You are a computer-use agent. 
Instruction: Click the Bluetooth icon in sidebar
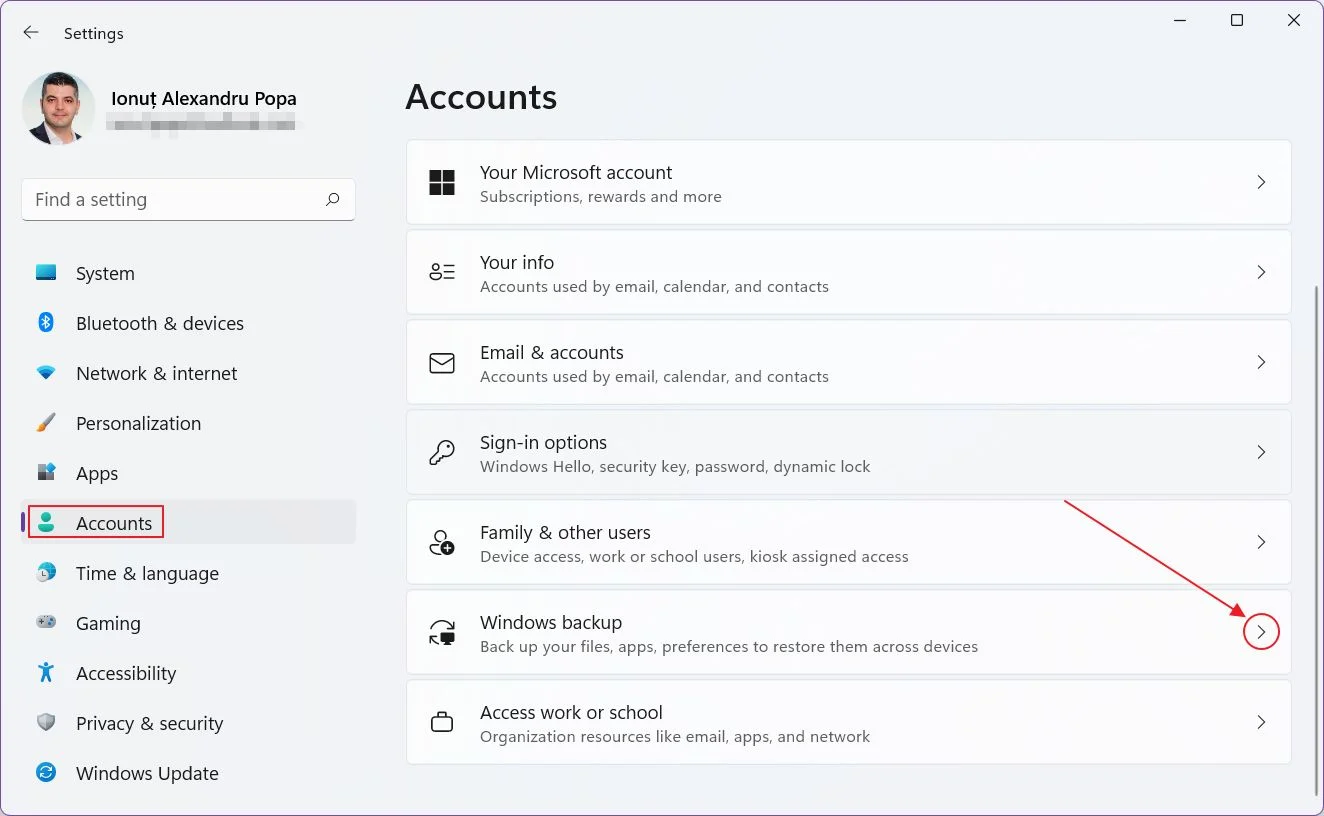click(46, 323)
